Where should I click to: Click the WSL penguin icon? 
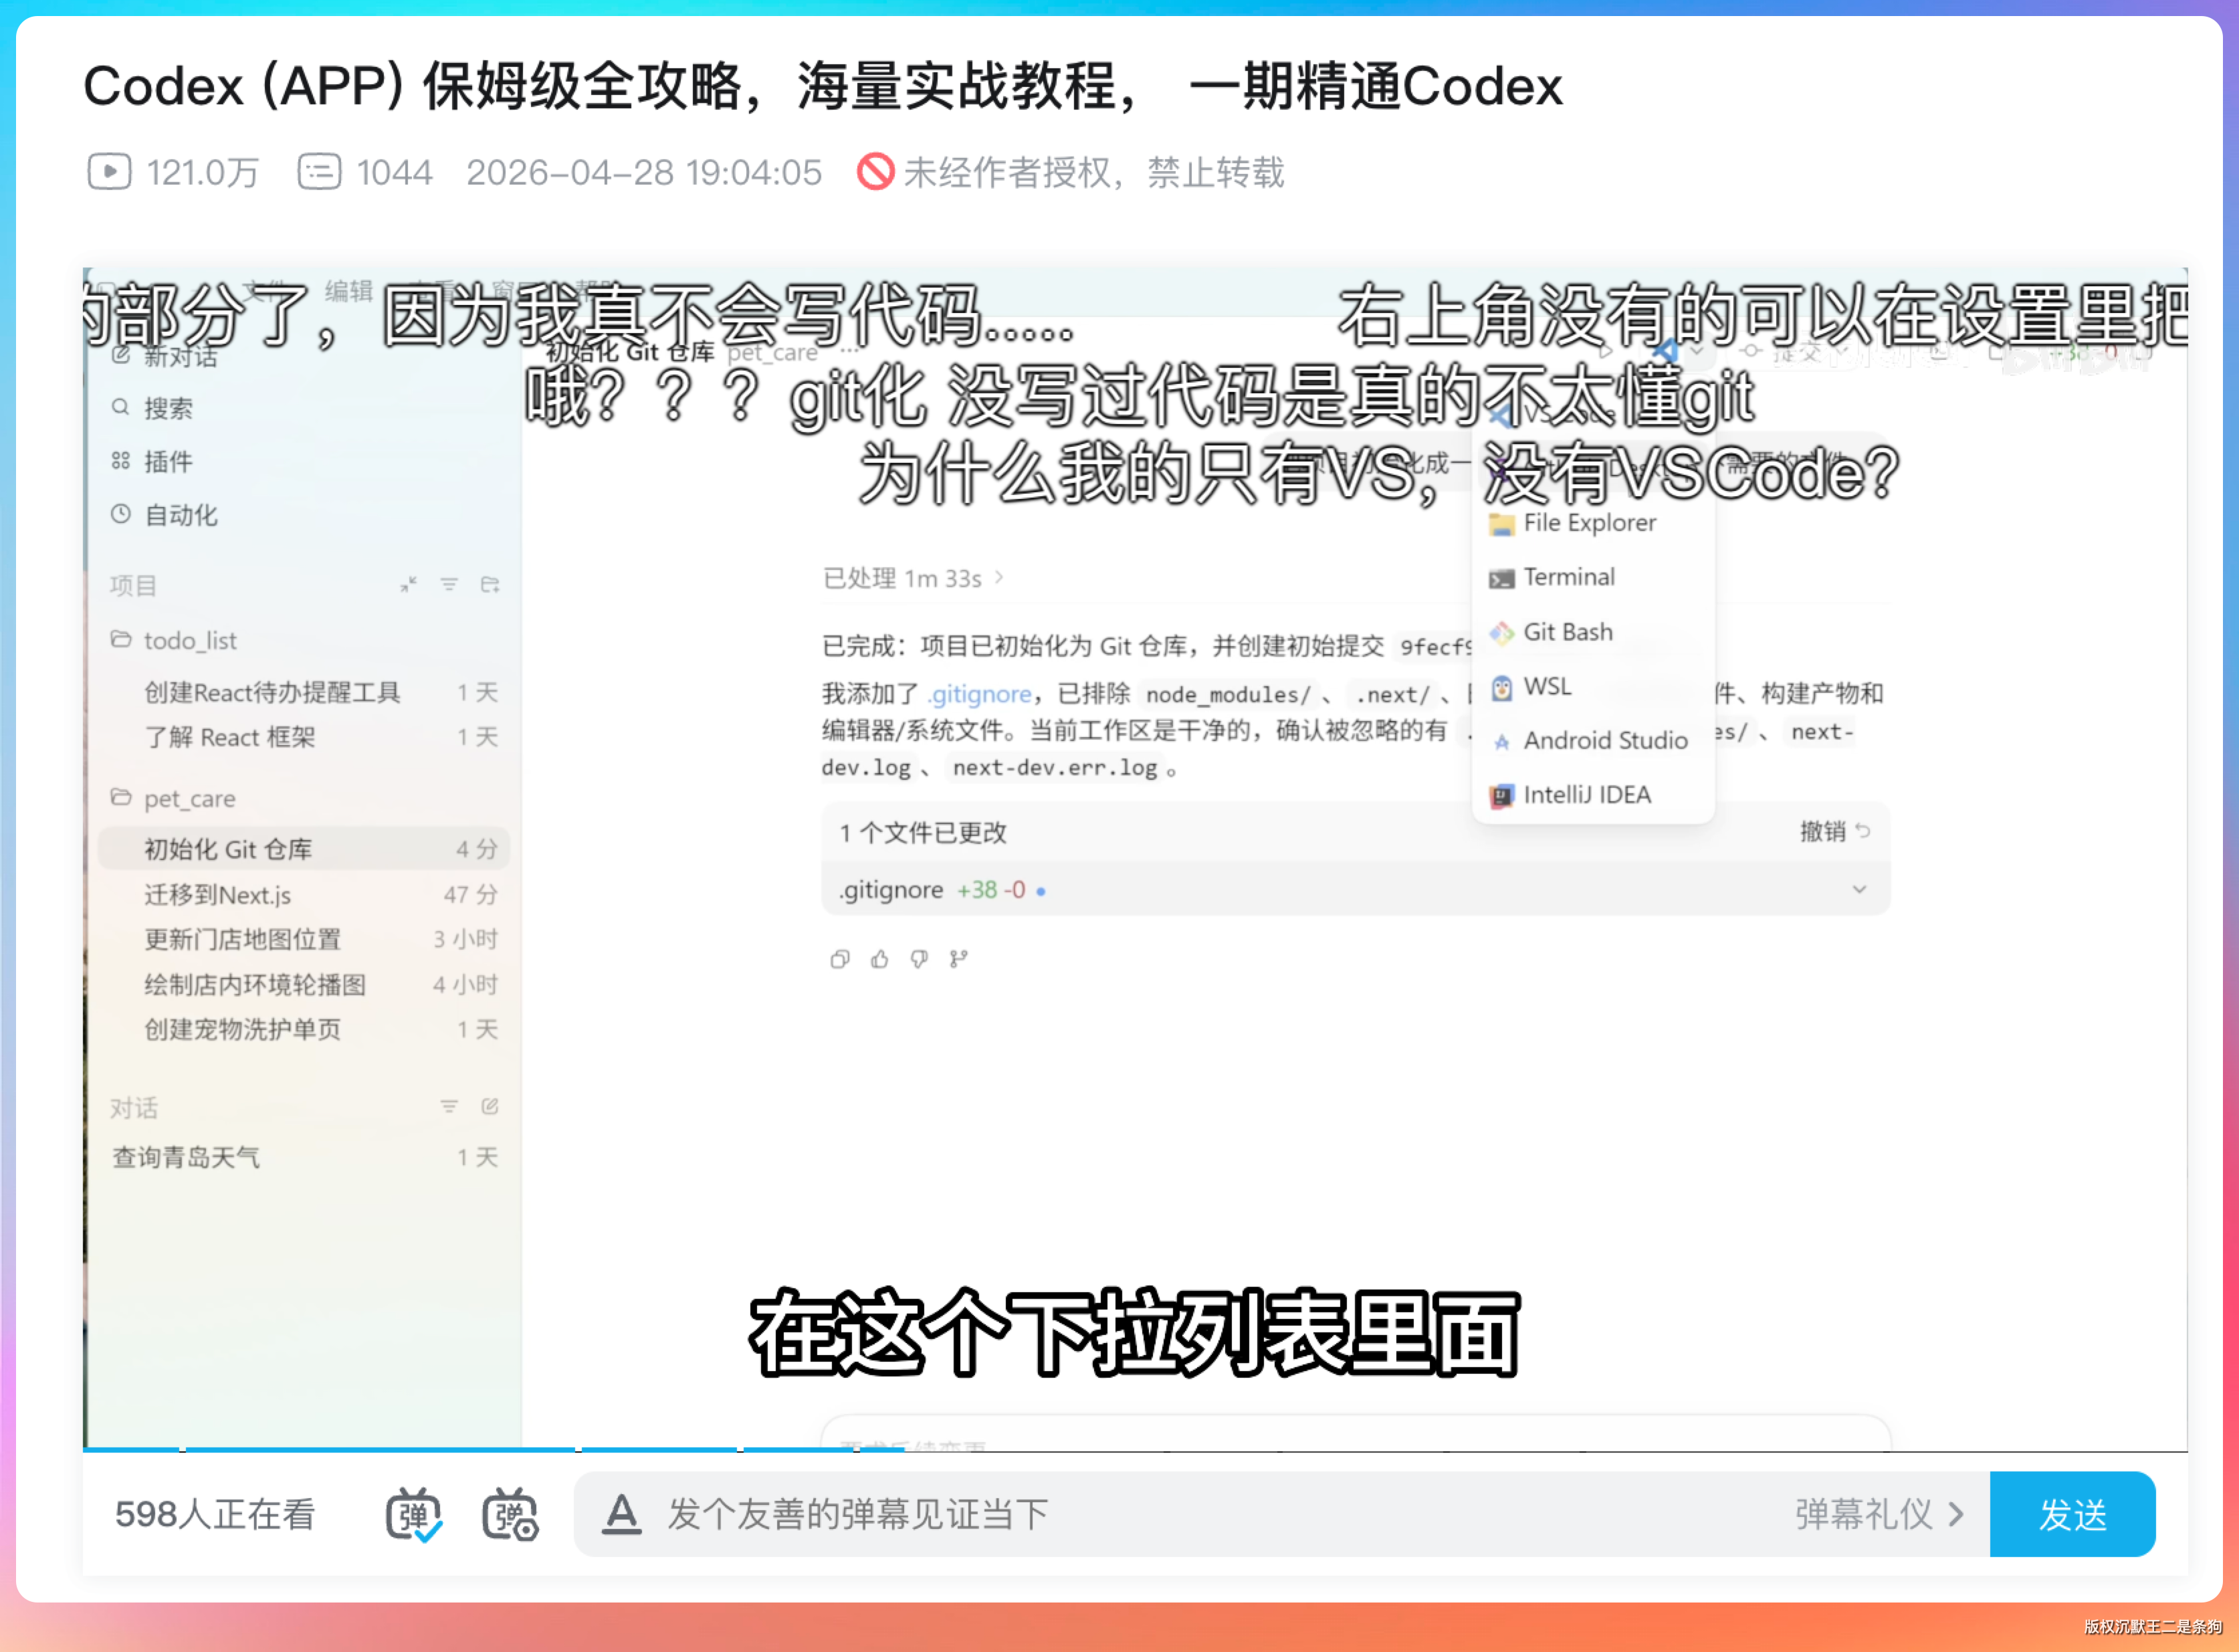click(1501, 688)
